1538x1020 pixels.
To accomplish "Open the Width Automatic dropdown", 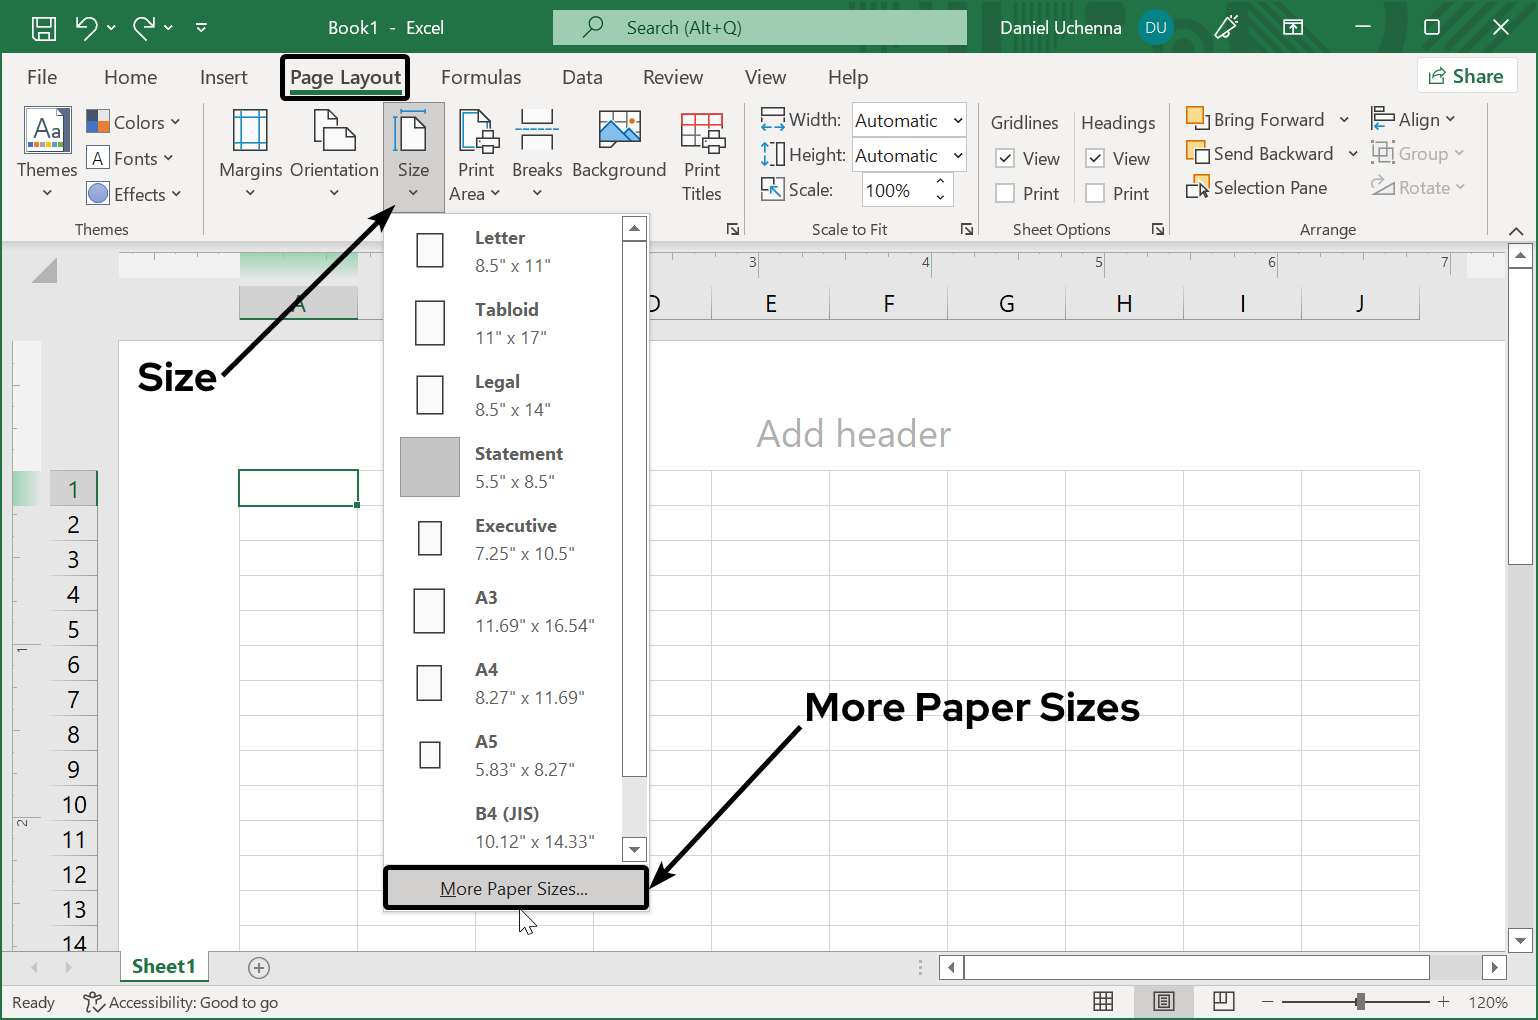I will coord(957,120).
